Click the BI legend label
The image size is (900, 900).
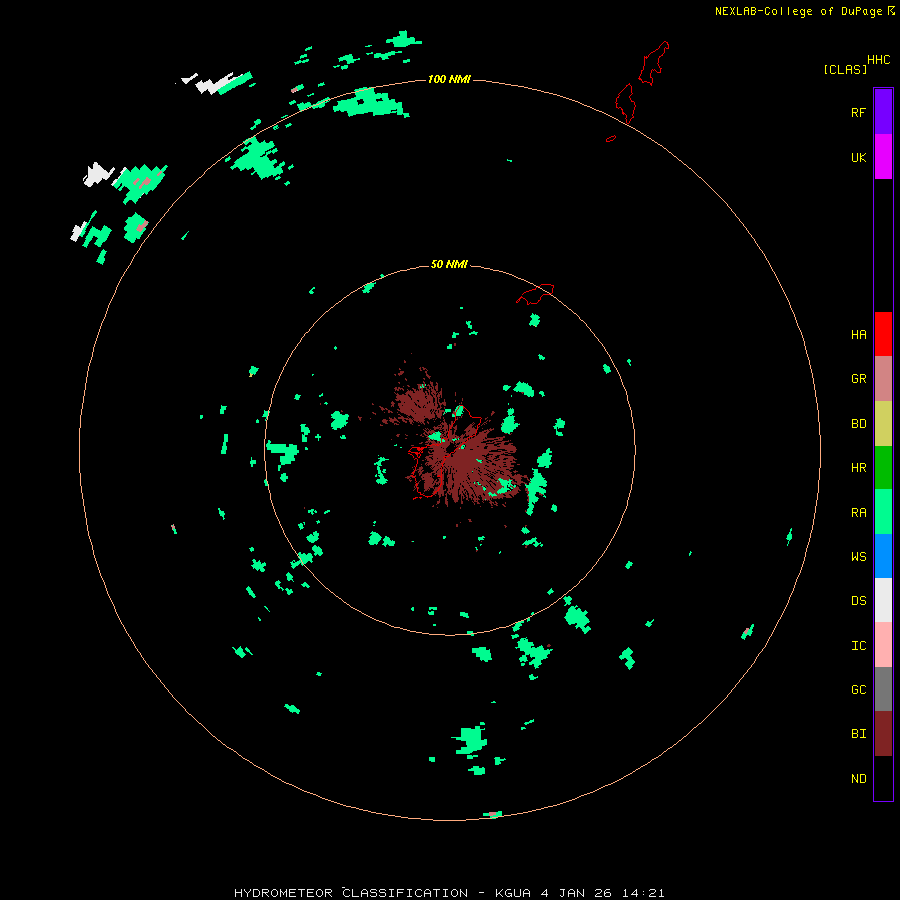859,734
